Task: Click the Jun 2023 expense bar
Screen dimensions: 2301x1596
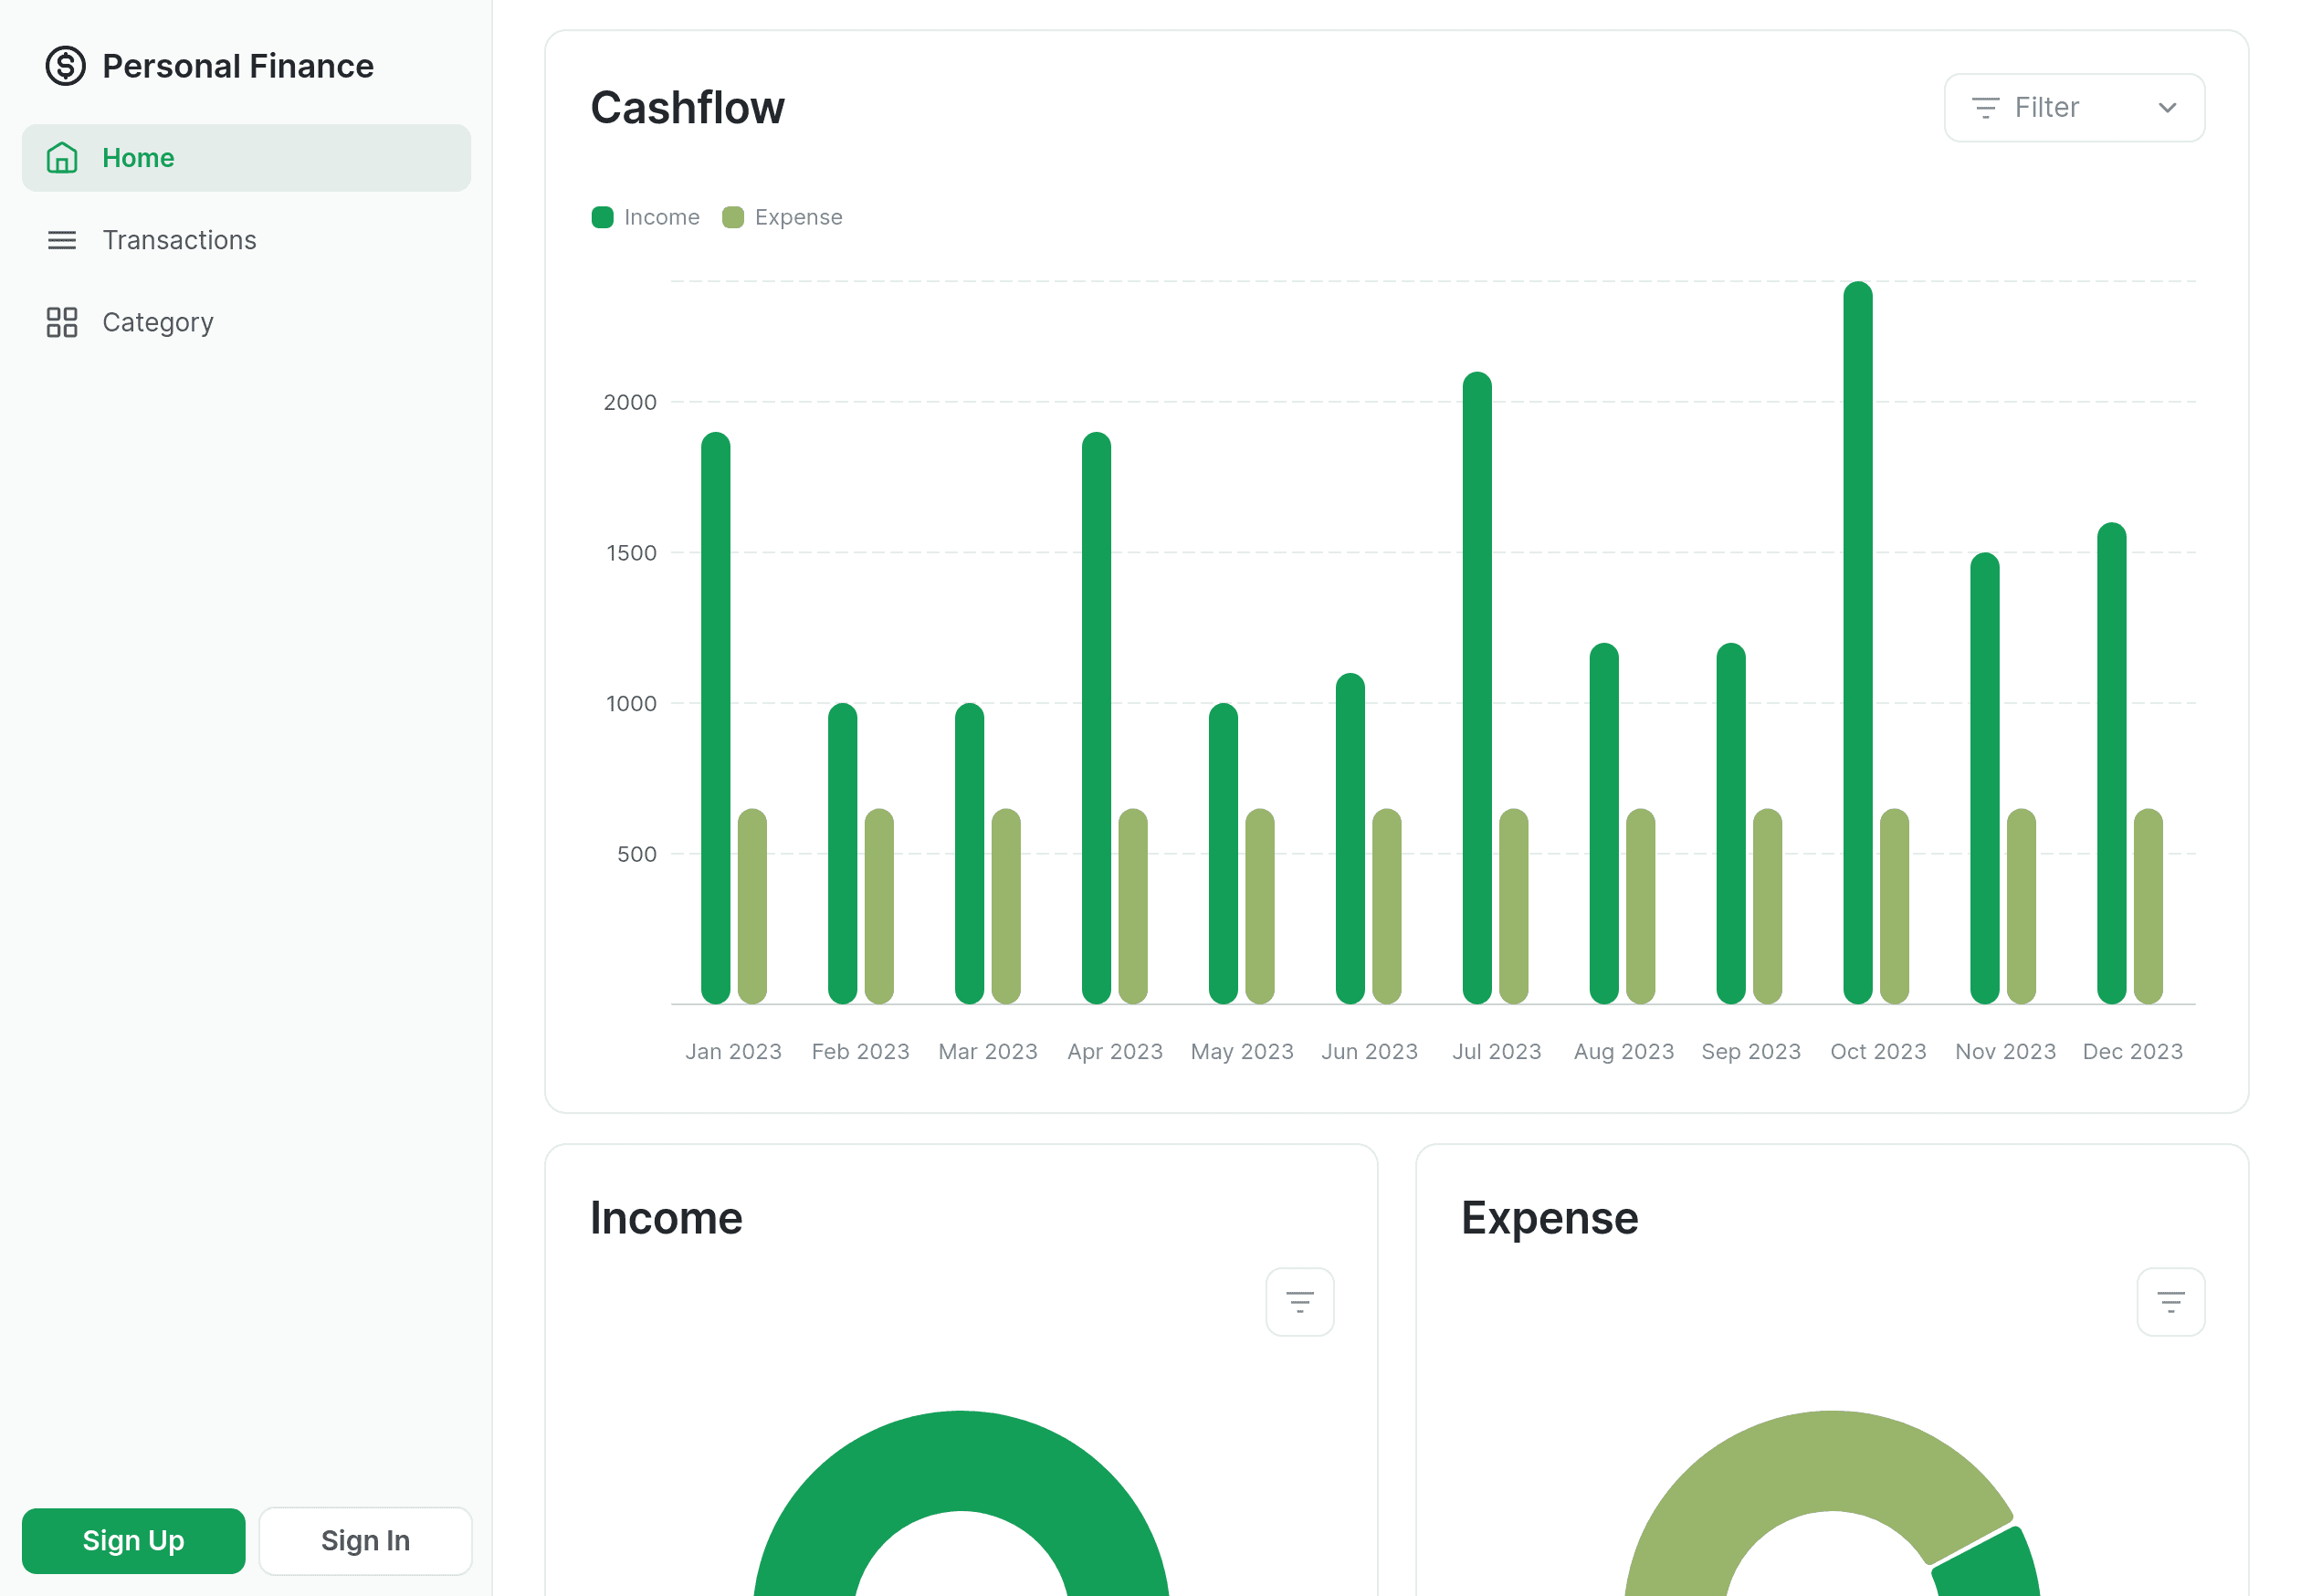Action: pos(1386,906)
